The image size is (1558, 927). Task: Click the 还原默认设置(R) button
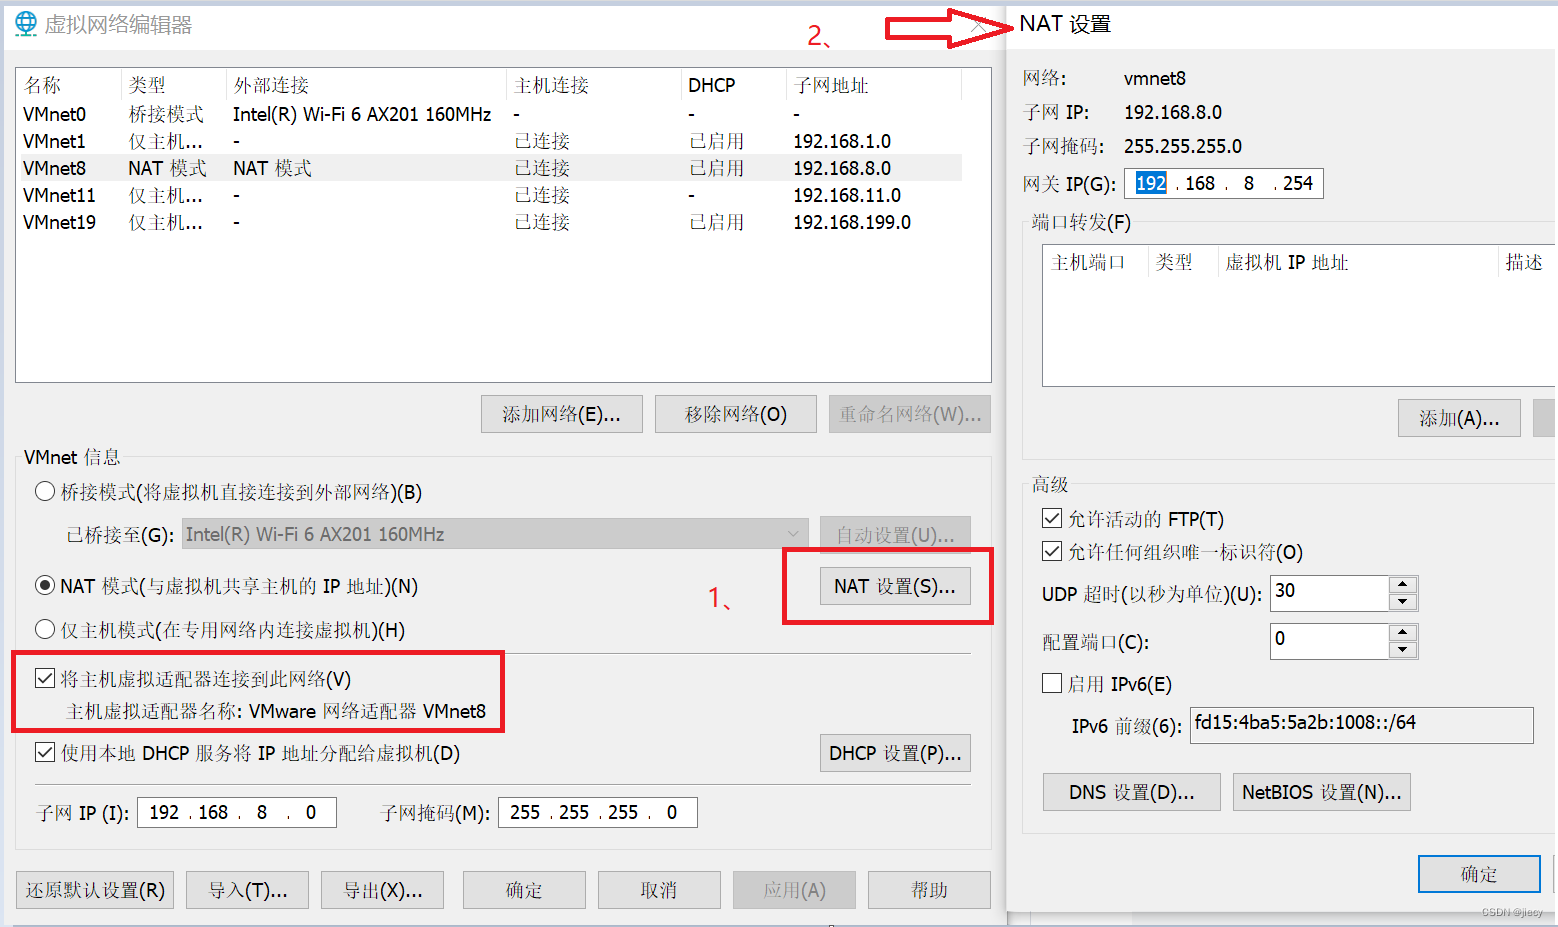[95, 890]
